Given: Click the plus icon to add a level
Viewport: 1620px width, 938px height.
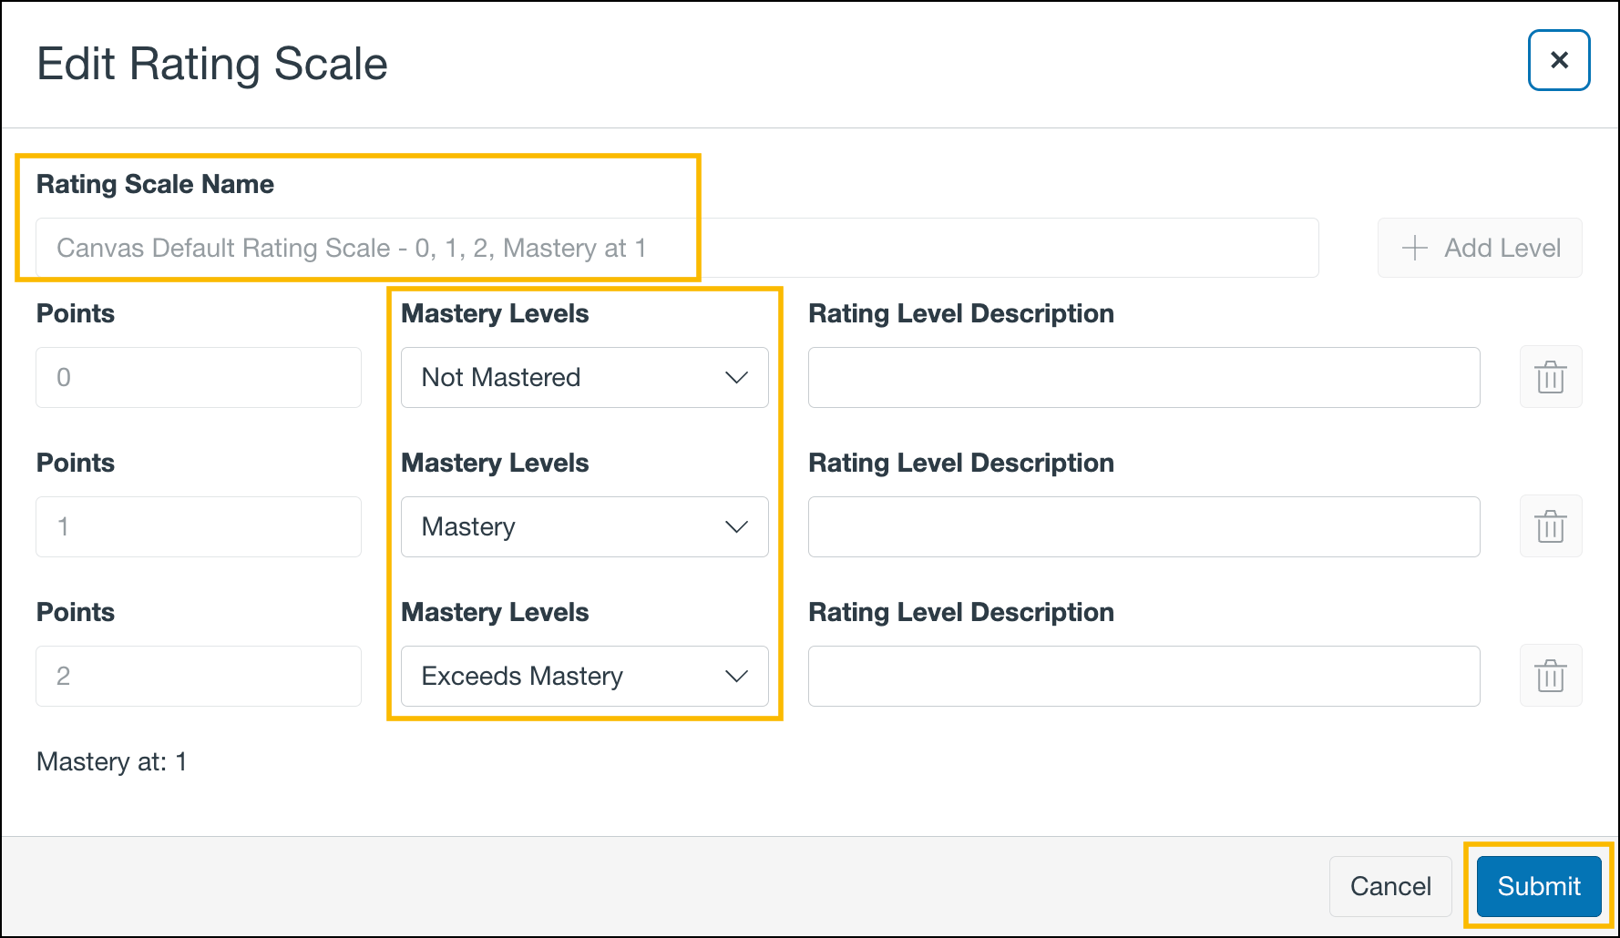Looking at the screenshot, I should click(x=1416, y=247).
